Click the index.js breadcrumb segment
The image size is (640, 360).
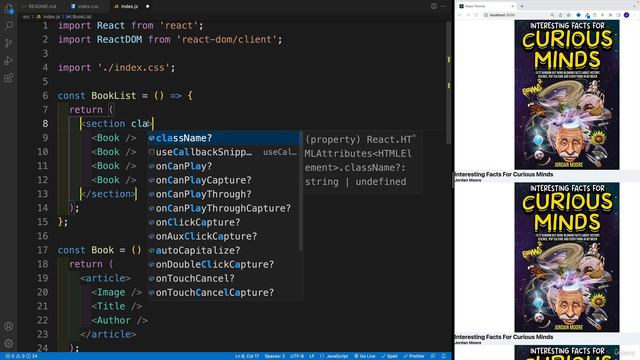(x=49, y=17)
